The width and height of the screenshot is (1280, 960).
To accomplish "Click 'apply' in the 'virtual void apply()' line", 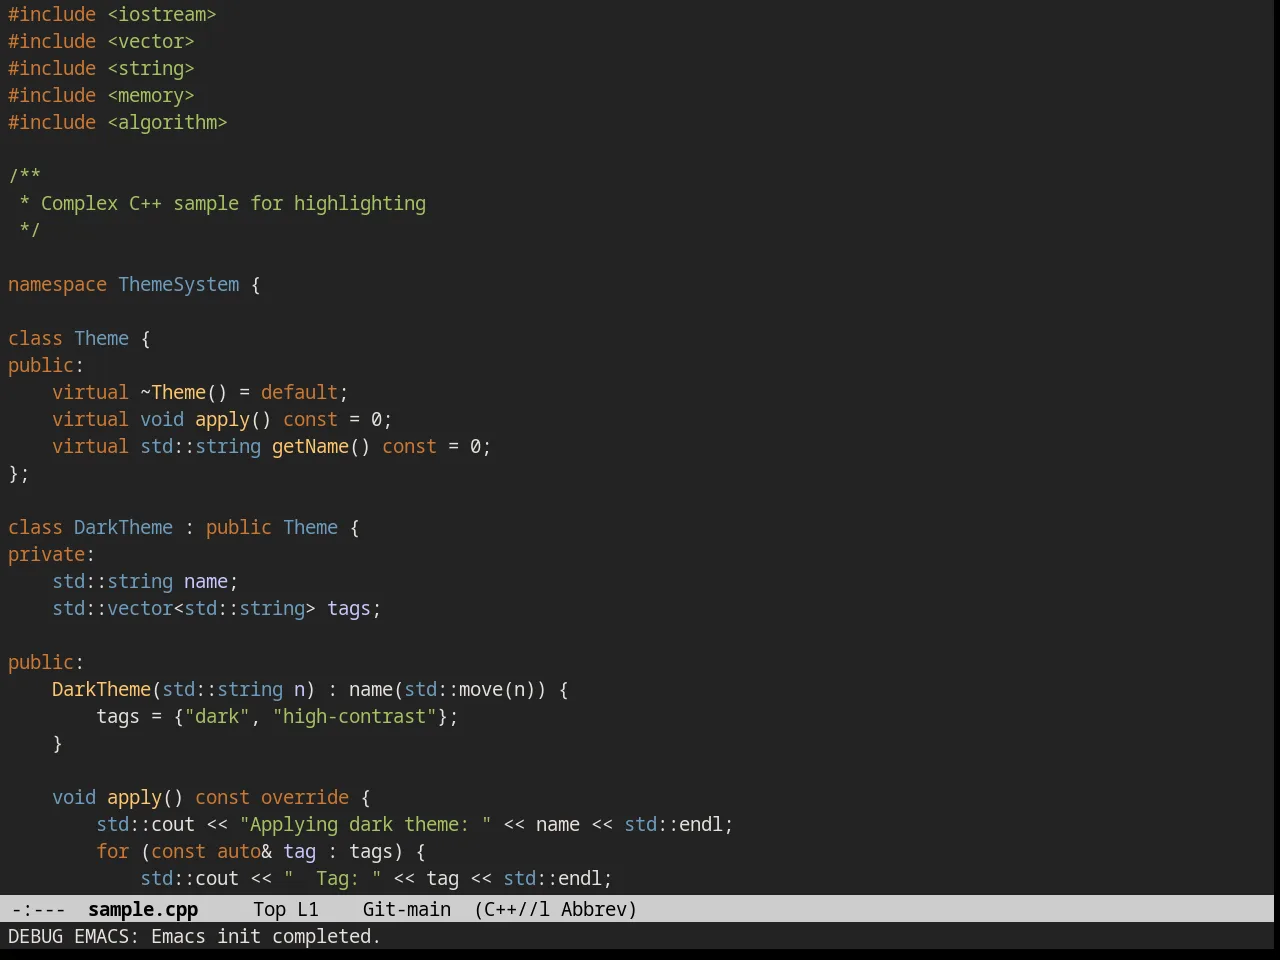I will [222, 419].
